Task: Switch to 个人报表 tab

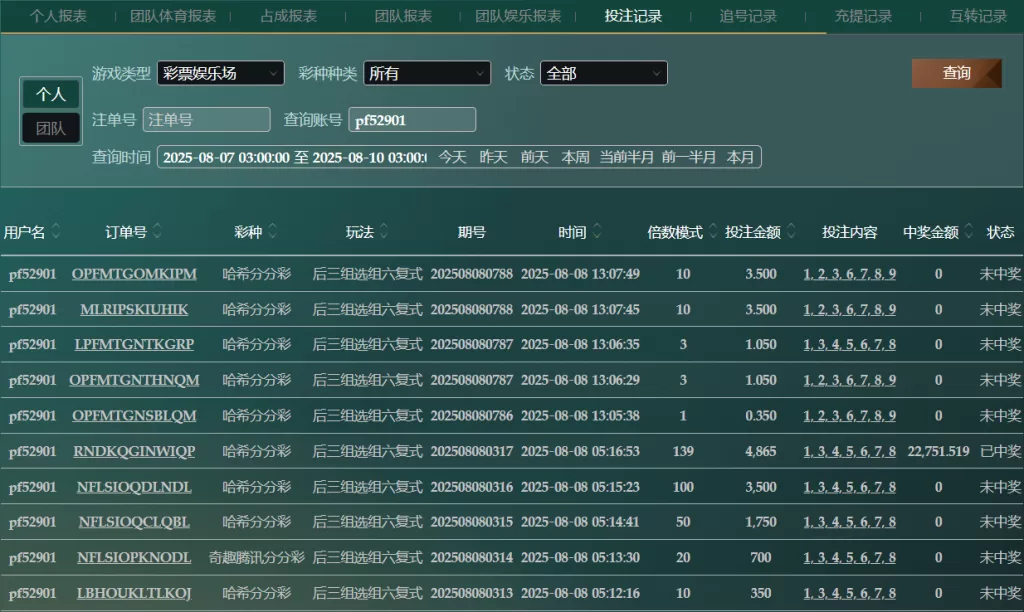Action: point(58,16)
